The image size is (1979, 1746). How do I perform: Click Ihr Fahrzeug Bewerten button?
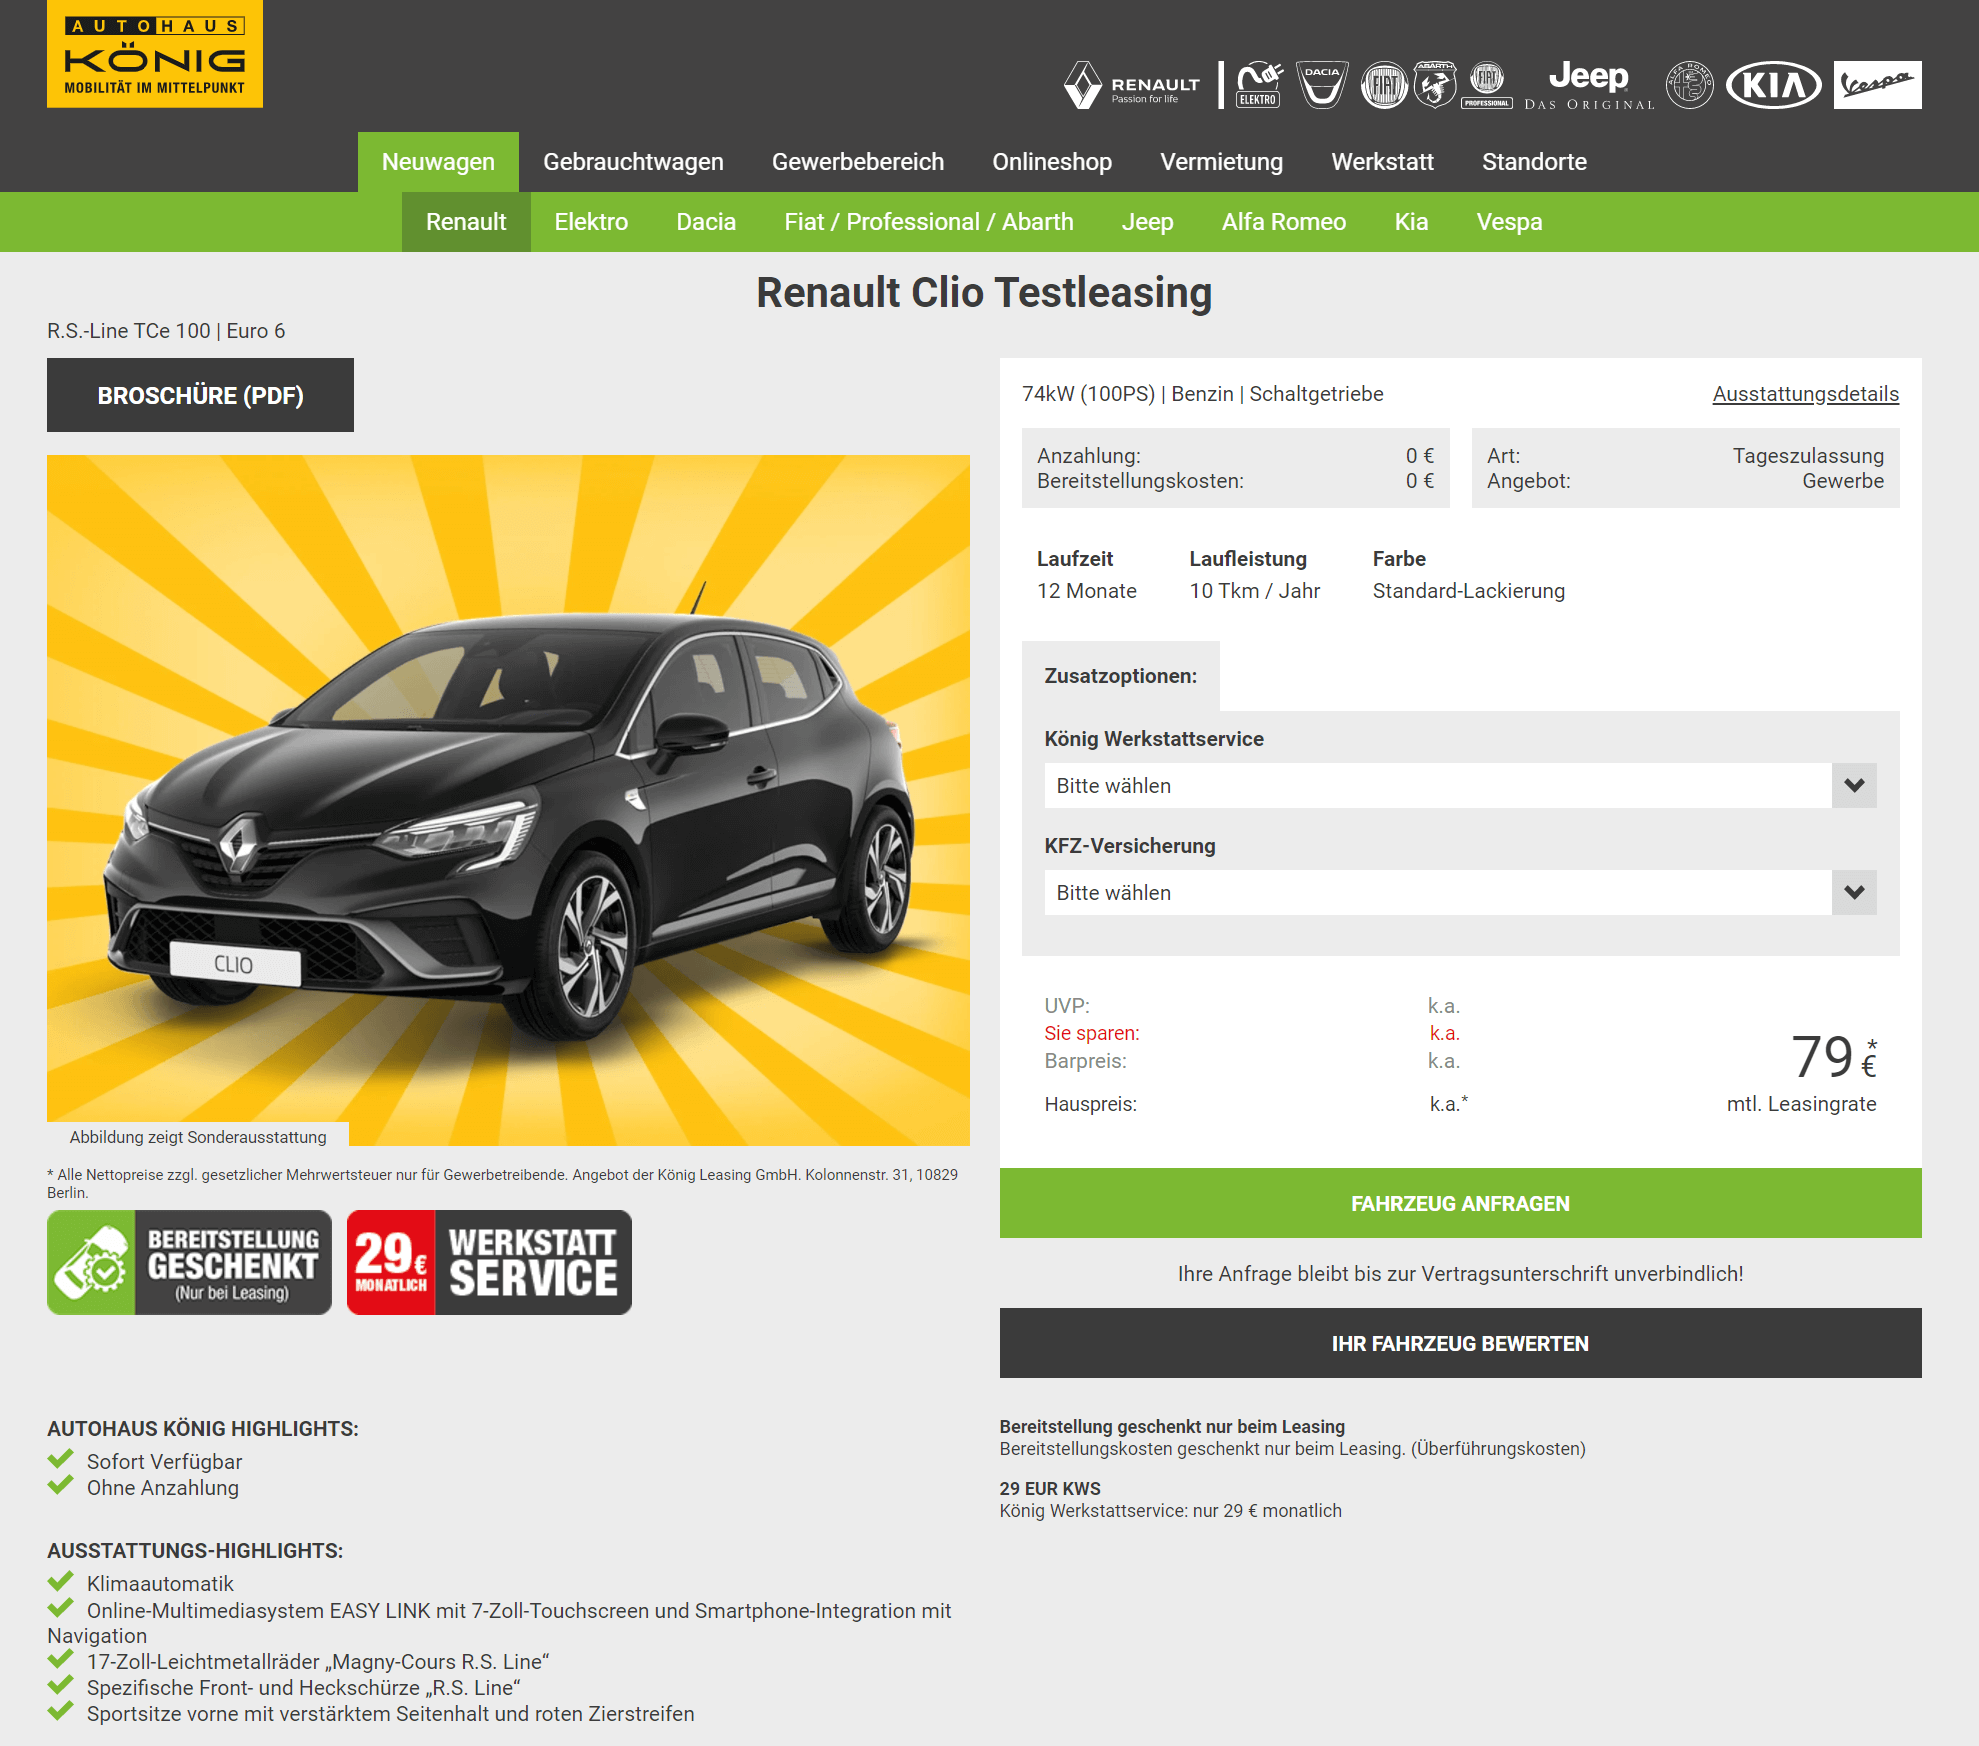coord(1460,1343)
